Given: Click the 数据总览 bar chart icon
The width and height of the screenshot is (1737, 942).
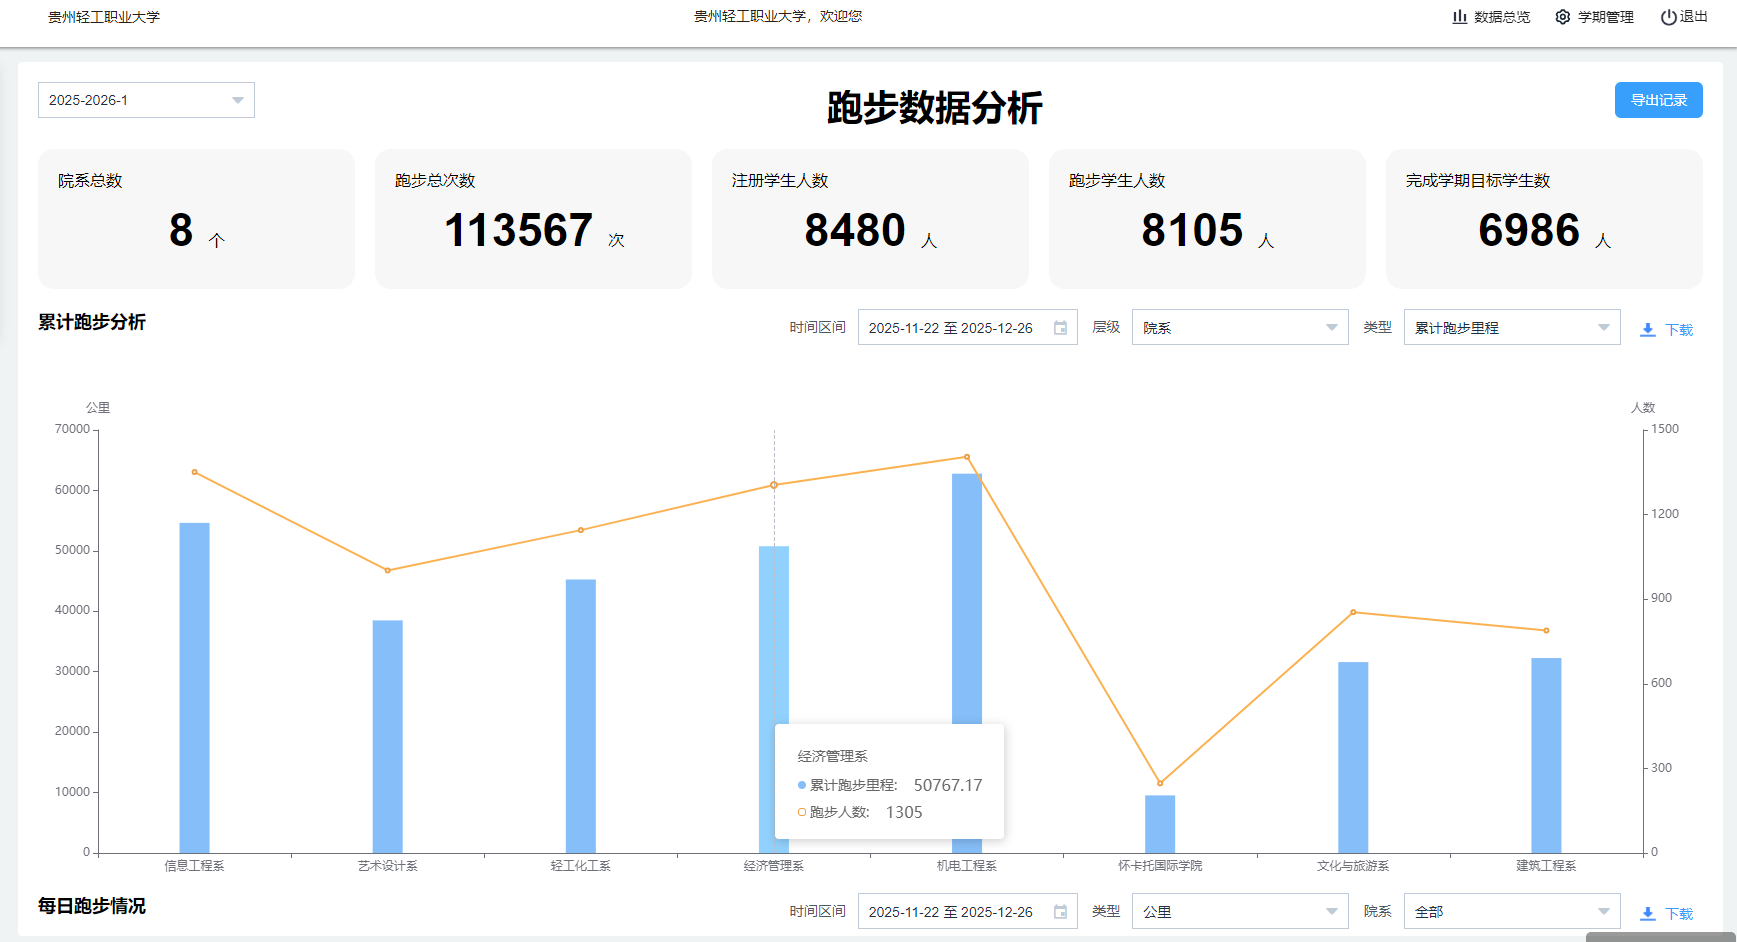Looking at the screenshot, I should (x=1459, y=17).
